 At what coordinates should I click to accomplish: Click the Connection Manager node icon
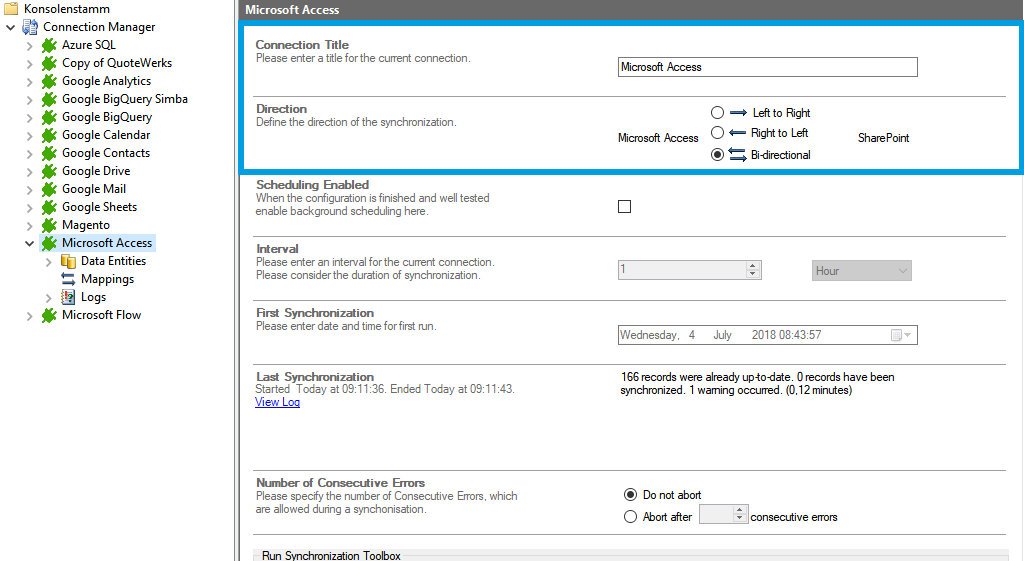pyautogui.click(x=30, y=27)
